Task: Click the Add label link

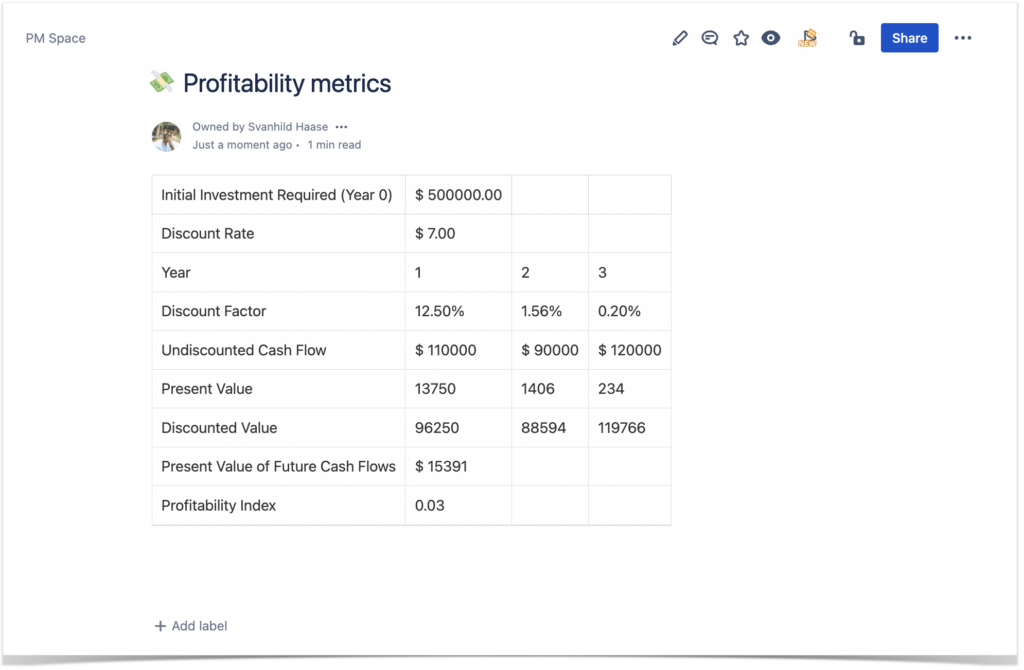Action: 190,625
